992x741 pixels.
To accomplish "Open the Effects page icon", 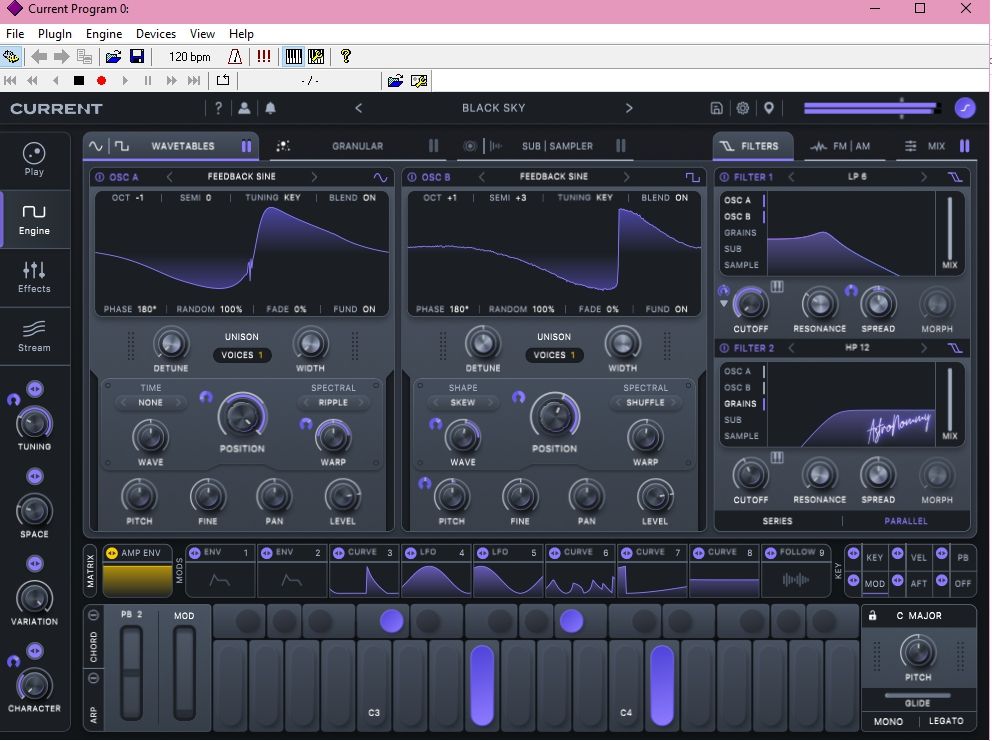I will (x=34, y=276).
